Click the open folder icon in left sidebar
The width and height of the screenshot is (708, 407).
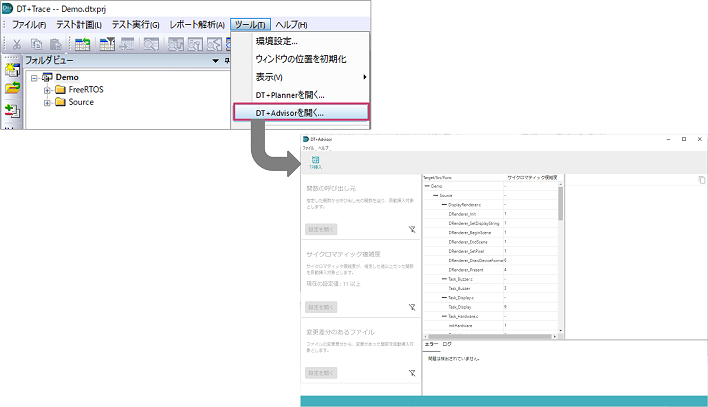[x=12, y=87]
